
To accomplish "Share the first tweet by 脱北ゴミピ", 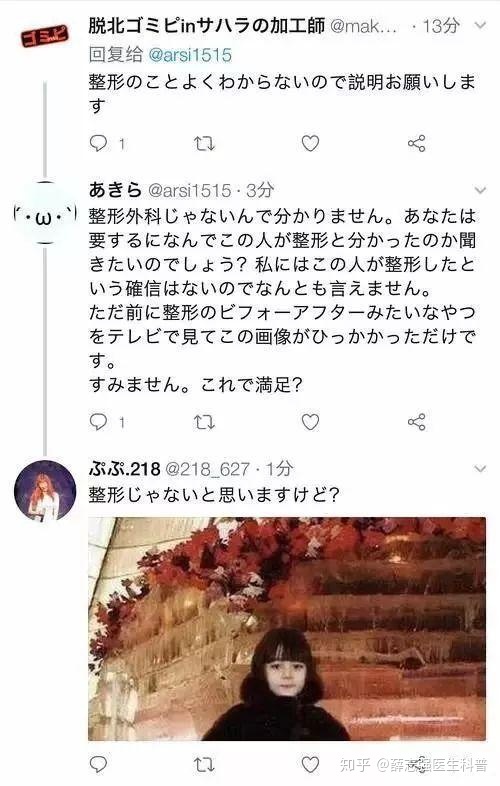I will [417, 143].
